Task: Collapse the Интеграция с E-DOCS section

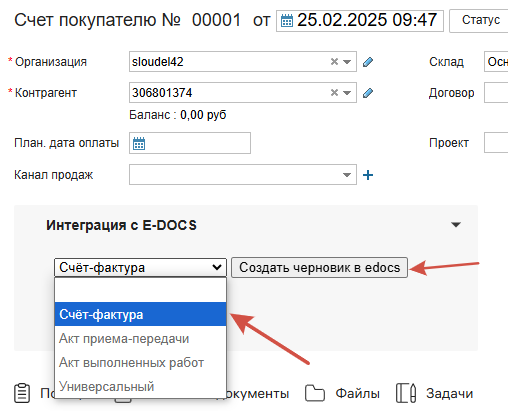Action: click(x=456, y=225)
